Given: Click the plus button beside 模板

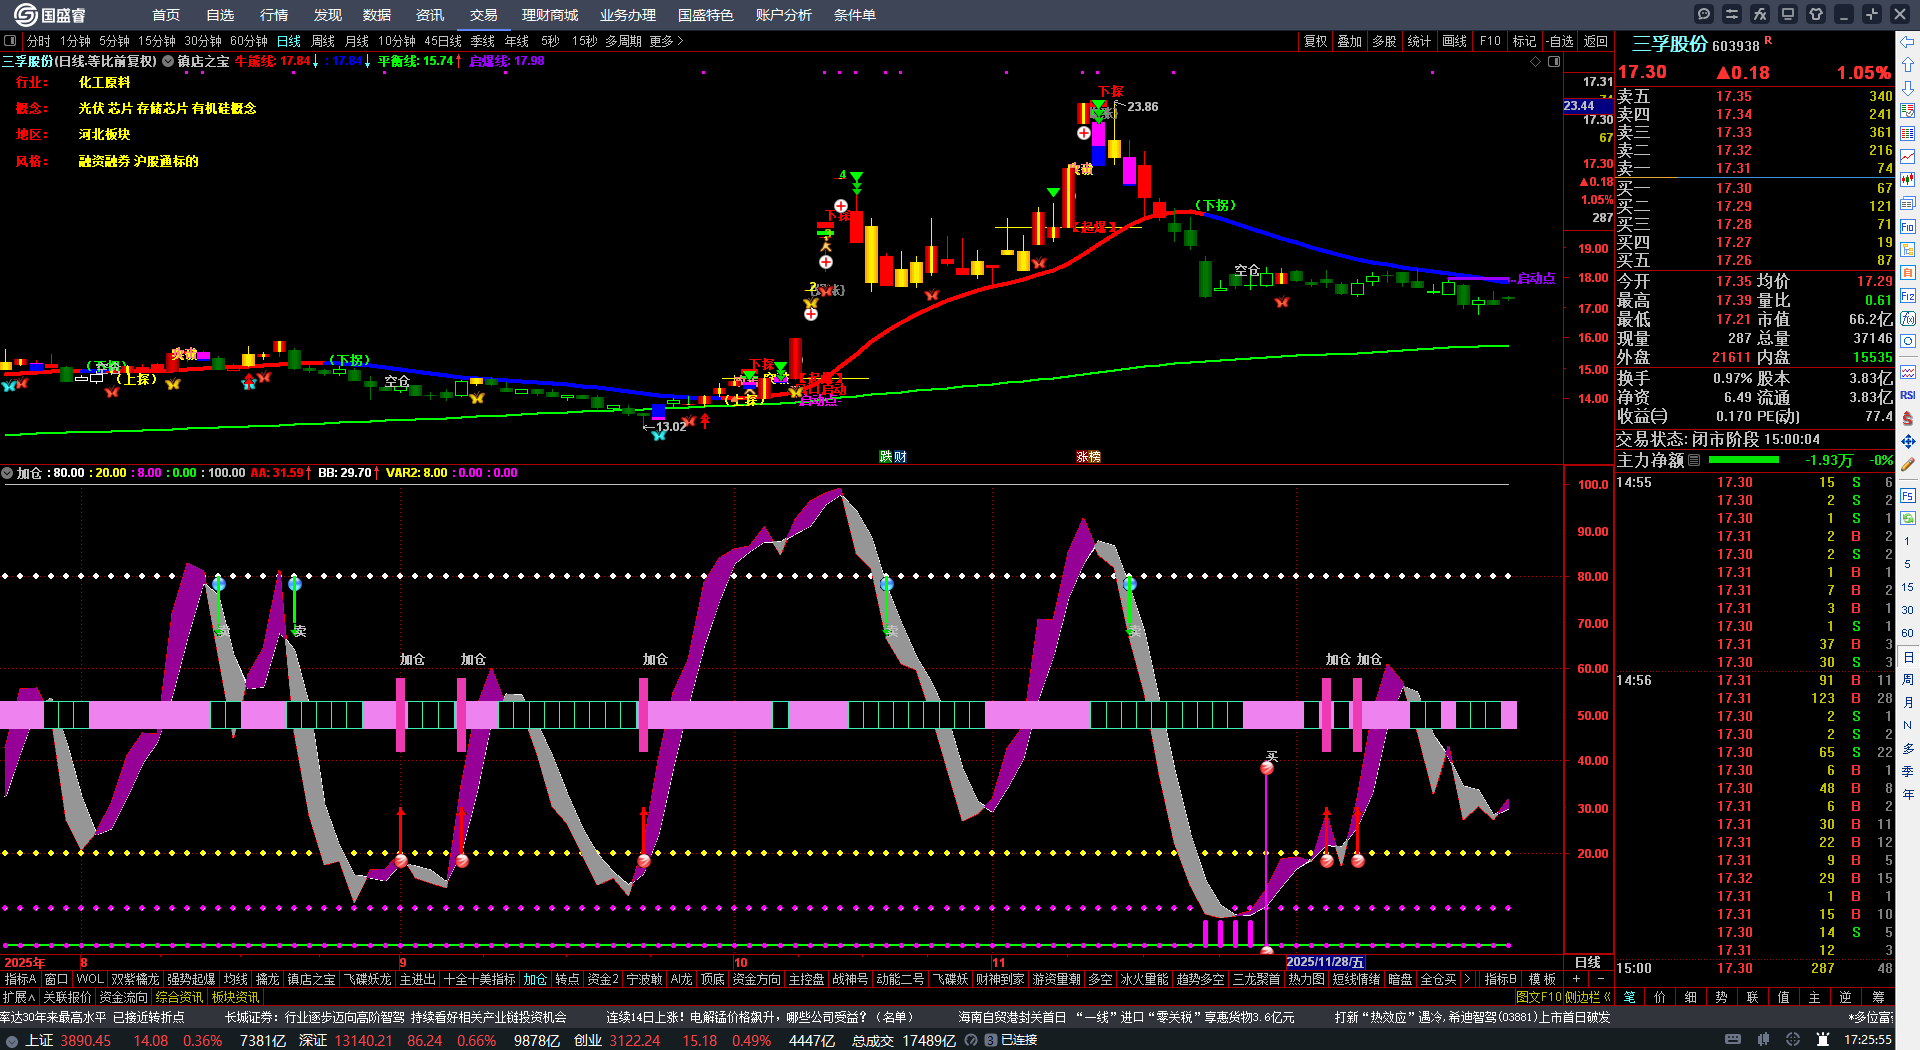Looking at the screenshot, I should [x=1577, y=979].
